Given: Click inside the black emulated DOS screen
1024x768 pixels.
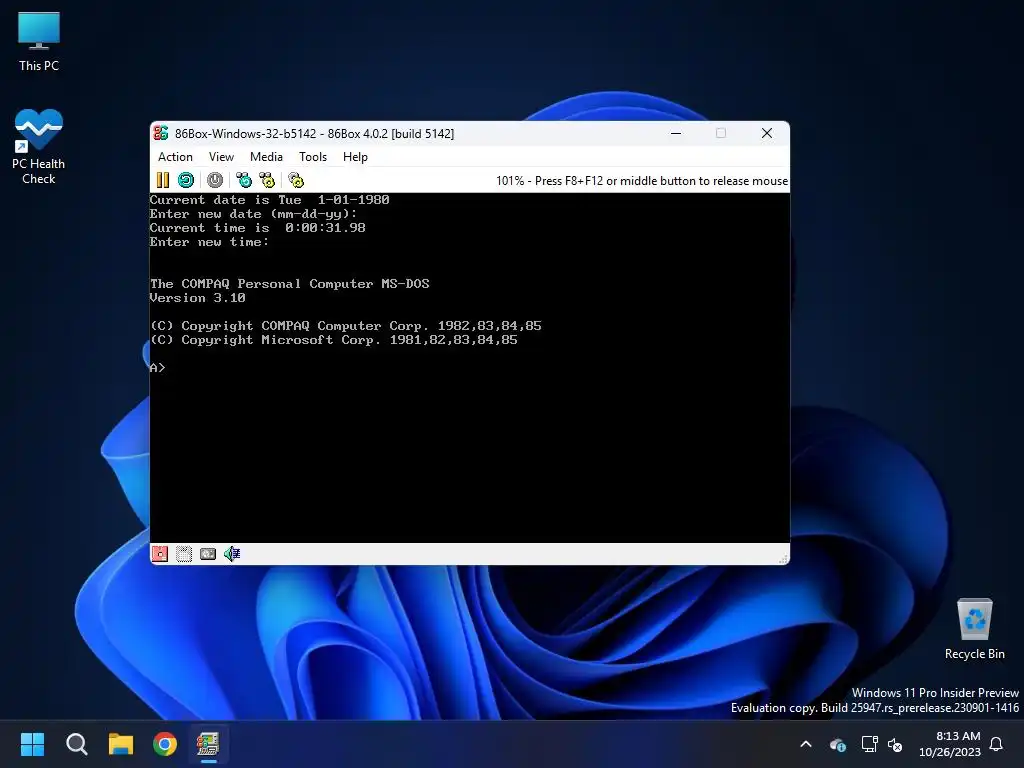Looking at the screenshot, I should (470, 368).
